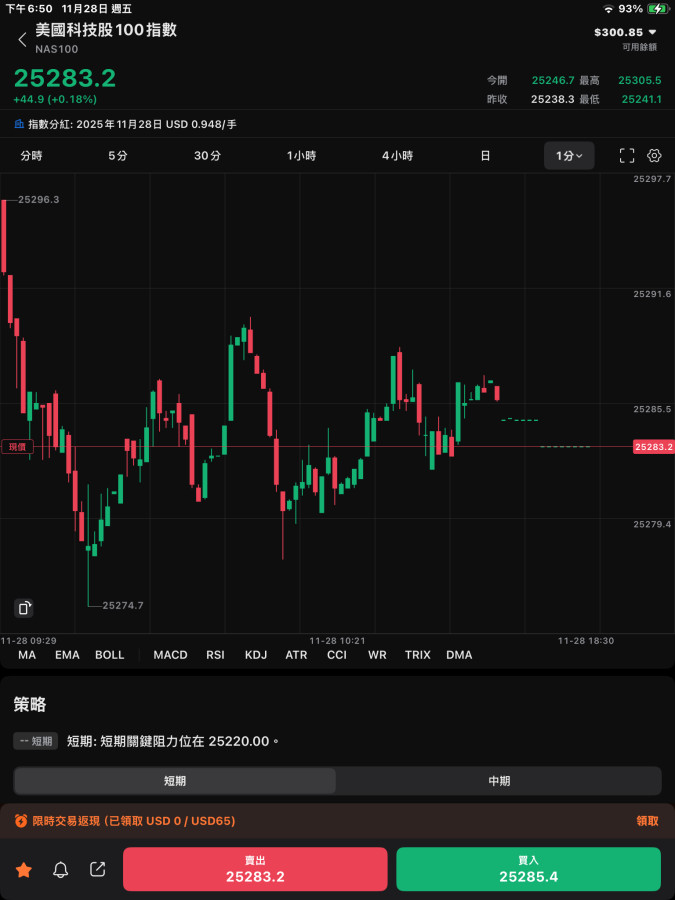Tap the 現價 current price marker
The image size is (675, 900).
pyautogui.click(x=17, y=447)
